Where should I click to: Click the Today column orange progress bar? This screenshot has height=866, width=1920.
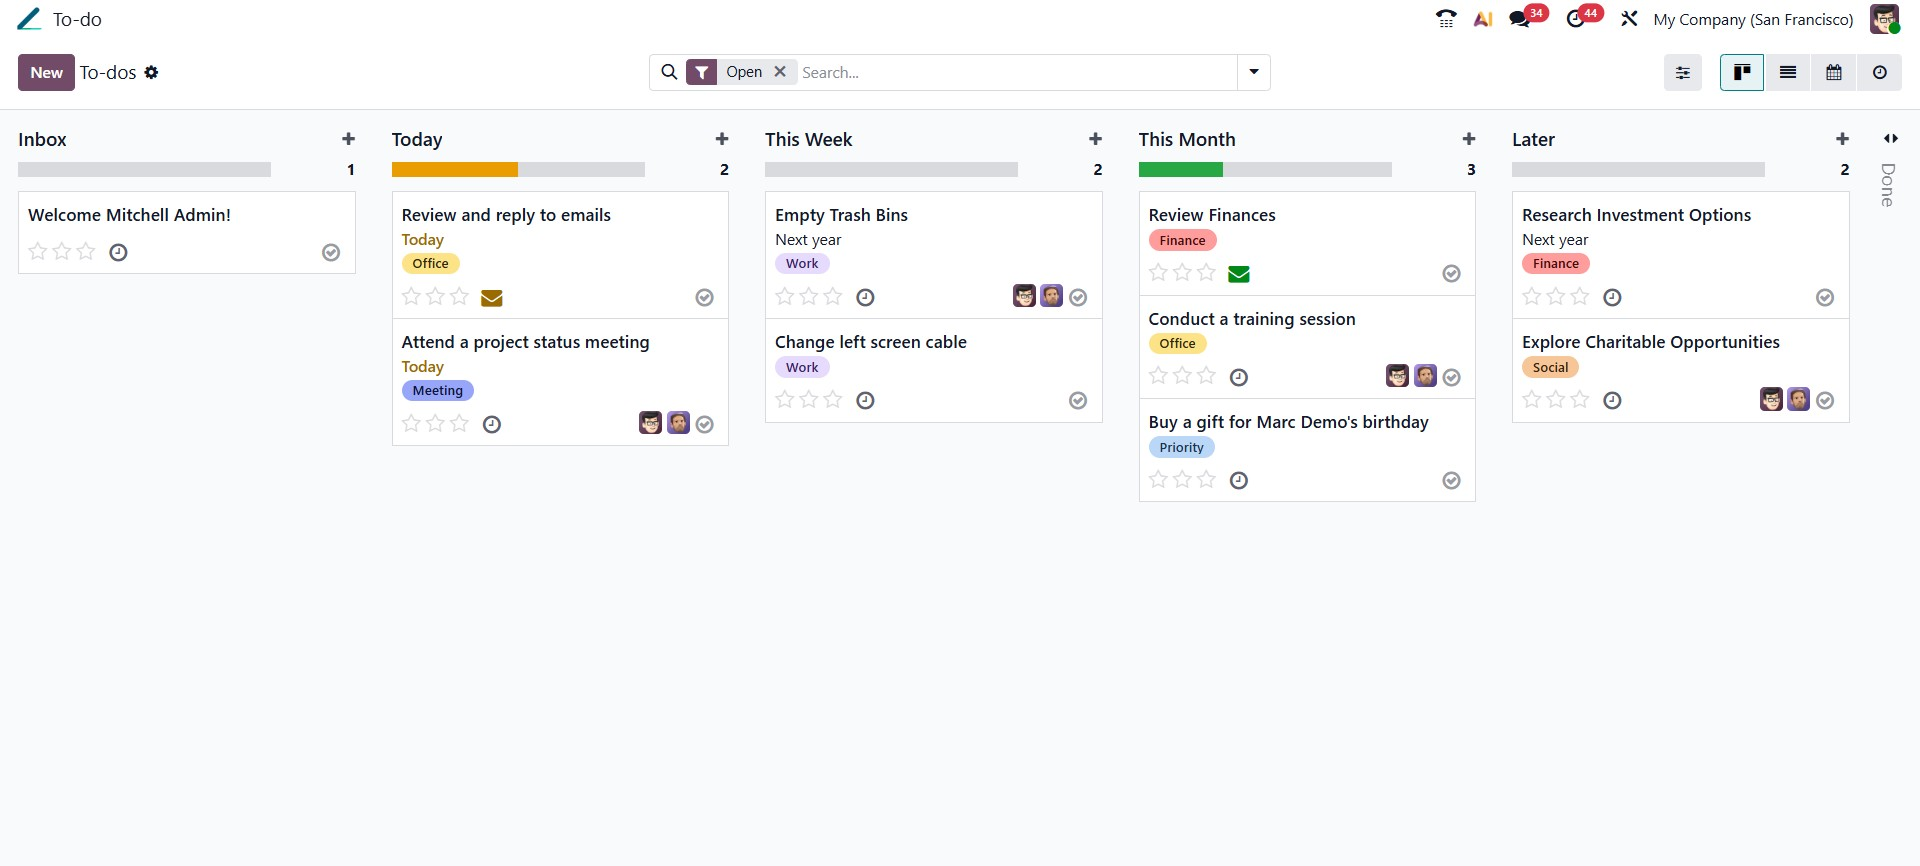tap(455, 170)
